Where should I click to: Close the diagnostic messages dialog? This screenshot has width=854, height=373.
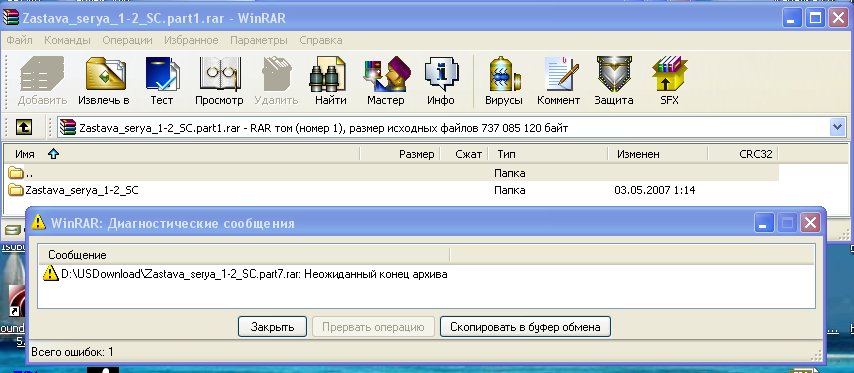pyautogui.click(x=811, y=223)
